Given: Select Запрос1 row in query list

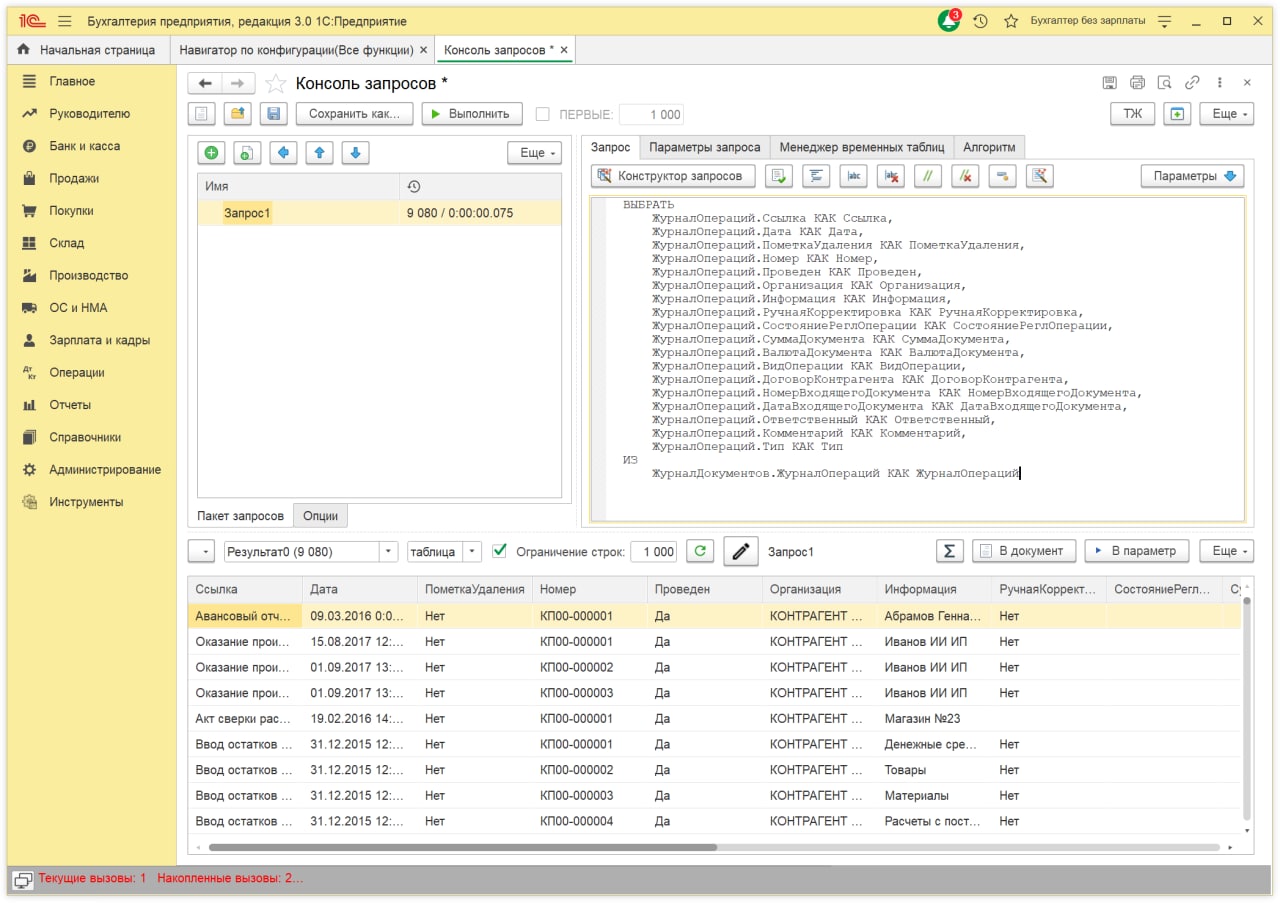Looking at the screenshot, I should pos(379,213).
